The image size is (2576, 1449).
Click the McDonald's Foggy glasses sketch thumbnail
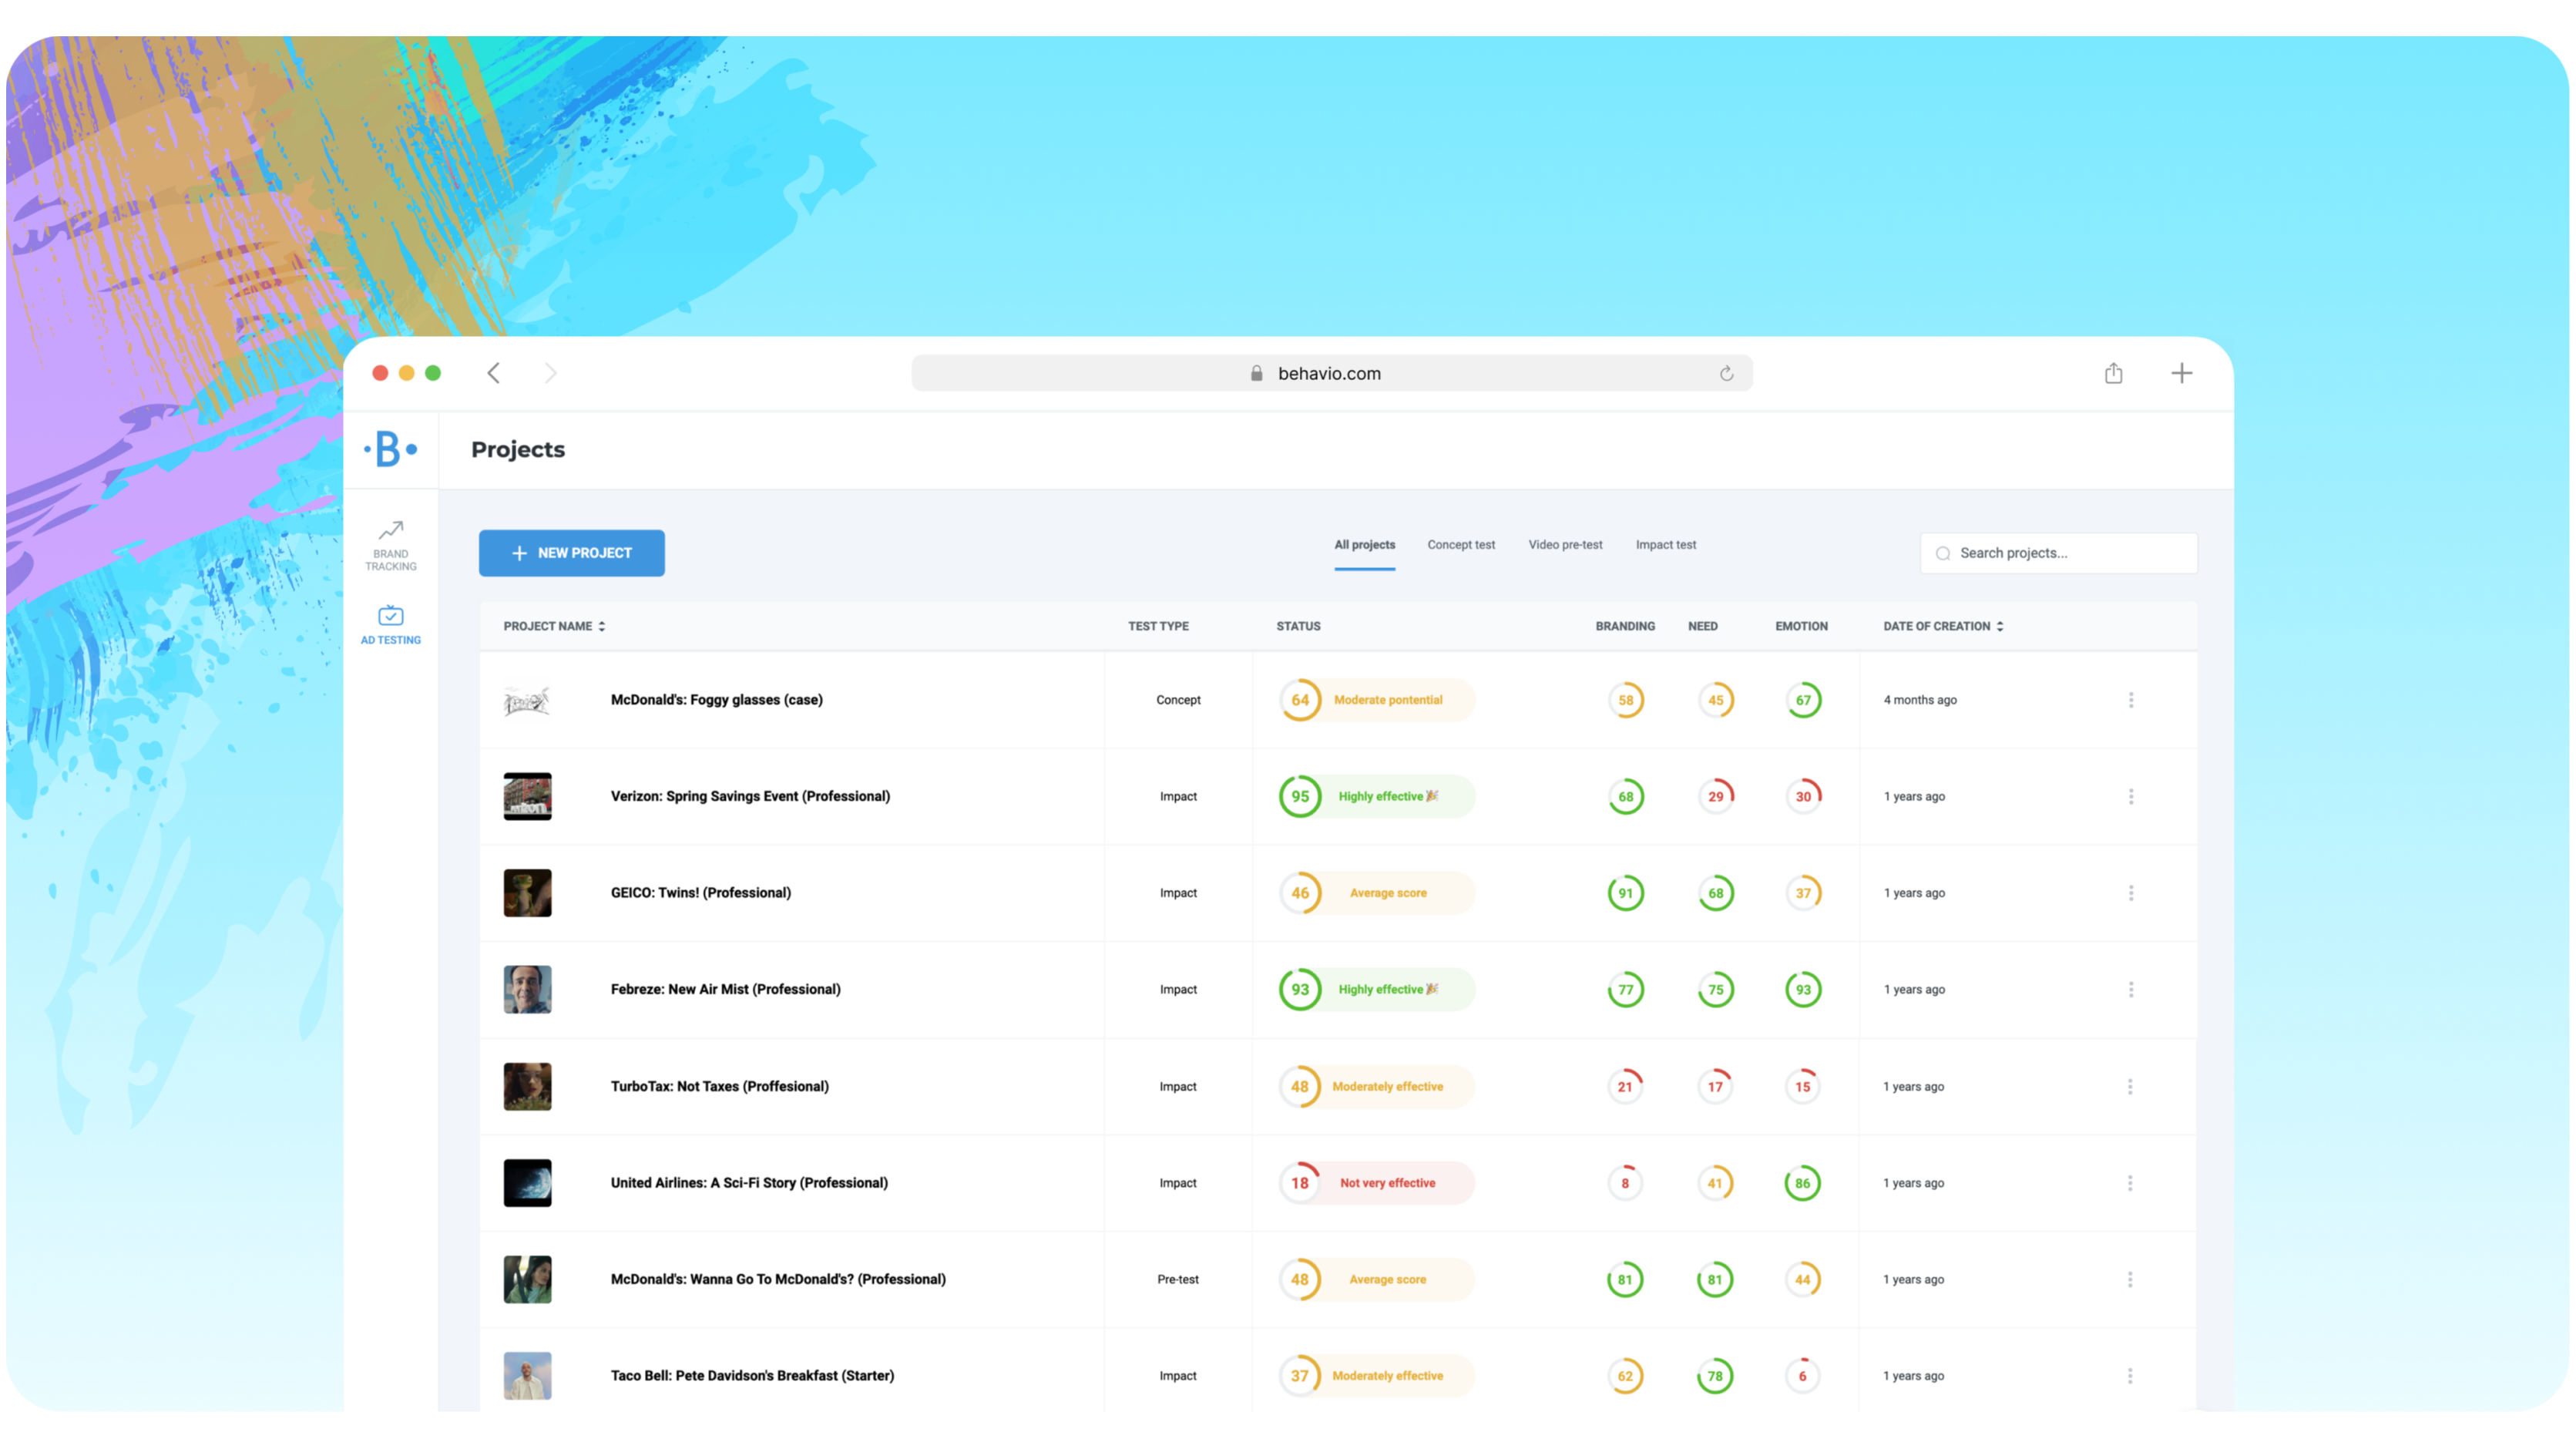point(527,700)
